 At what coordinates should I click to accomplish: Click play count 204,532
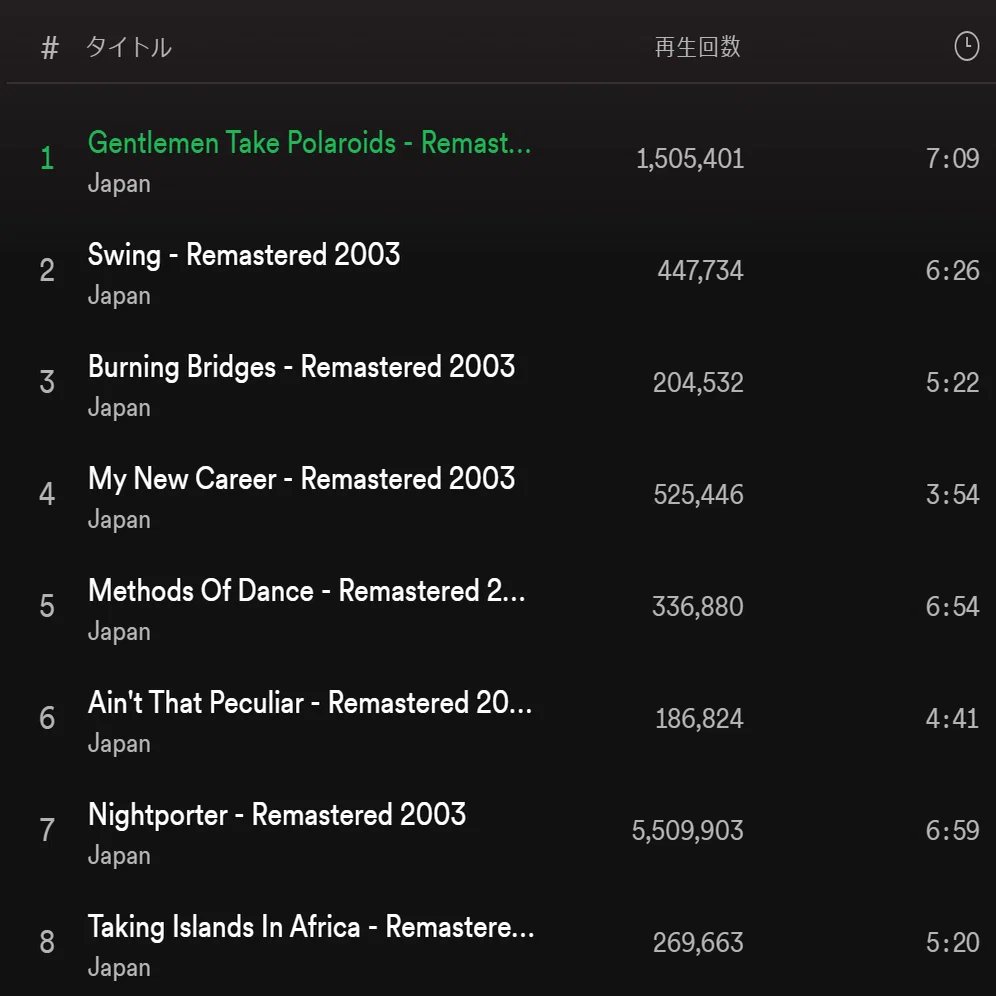pyautogui.click(x=698, y=382)
